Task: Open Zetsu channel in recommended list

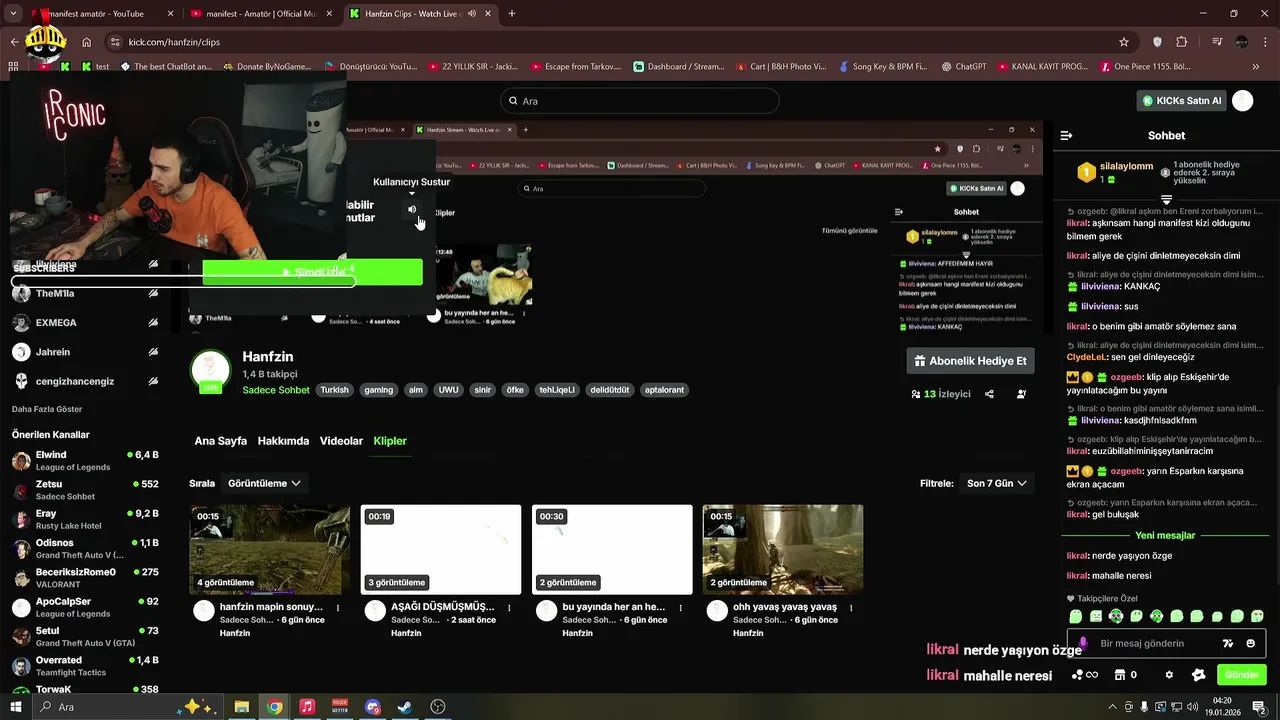Action: coord(85,489)
